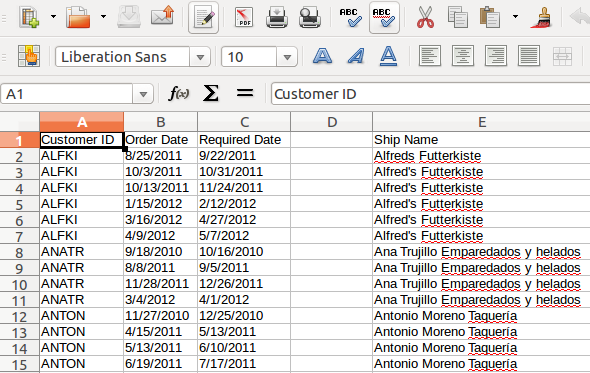Image resolution: width=590 pixels, height=373 pixels.
Task: Click the Merge and Center Cells icon
Action: point(562,56)
